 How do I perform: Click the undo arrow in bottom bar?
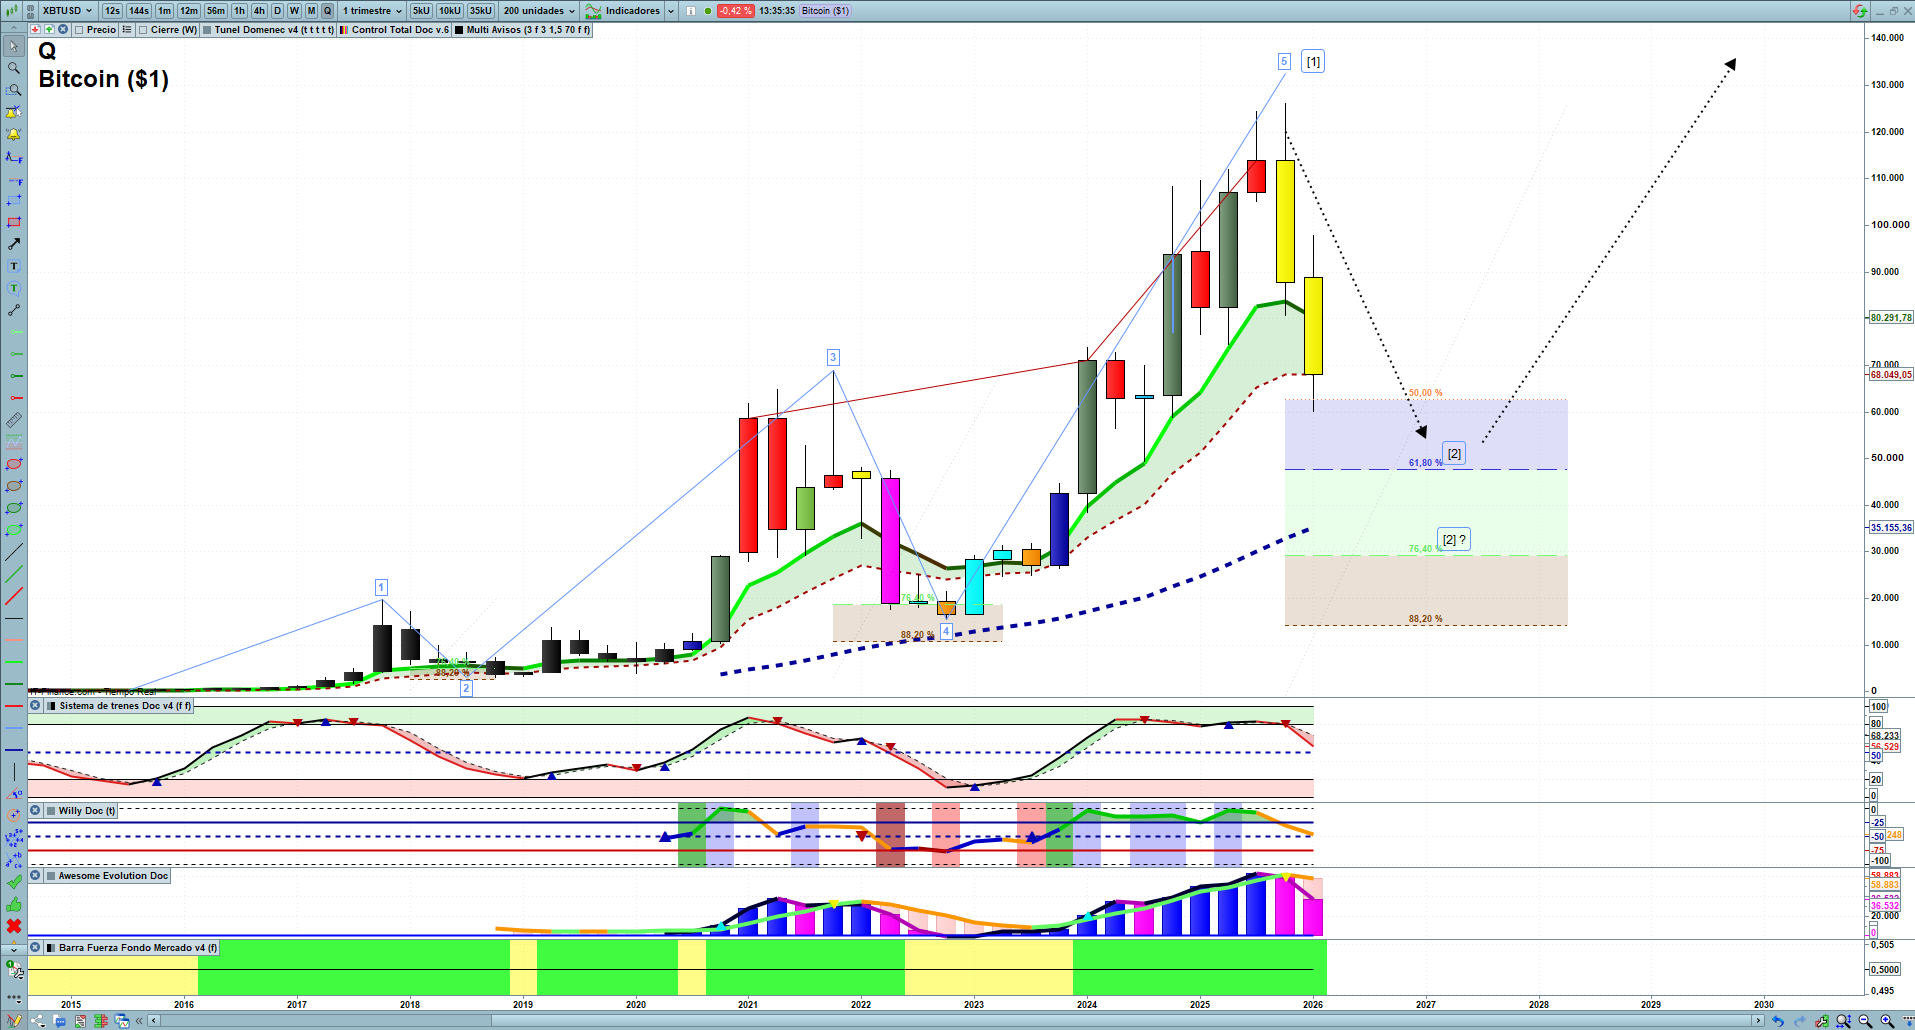pyautogui.click(x=1778, y=1021)
